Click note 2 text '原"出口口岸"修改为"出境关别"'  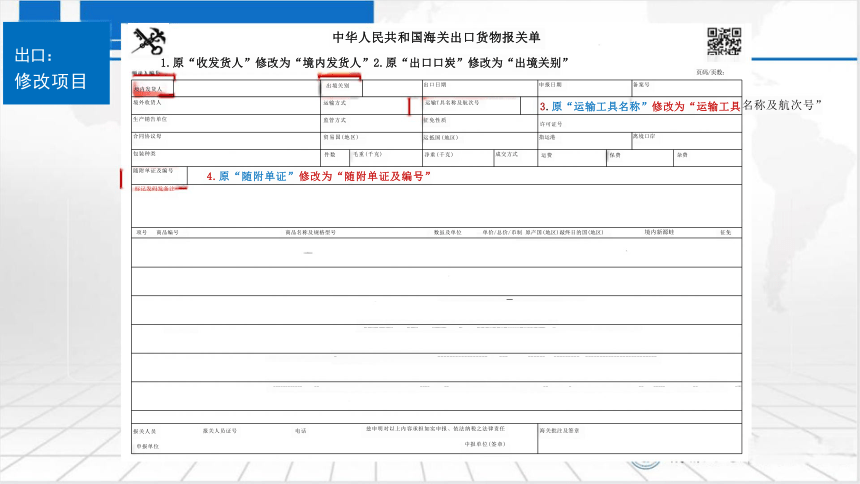point(471,63)
